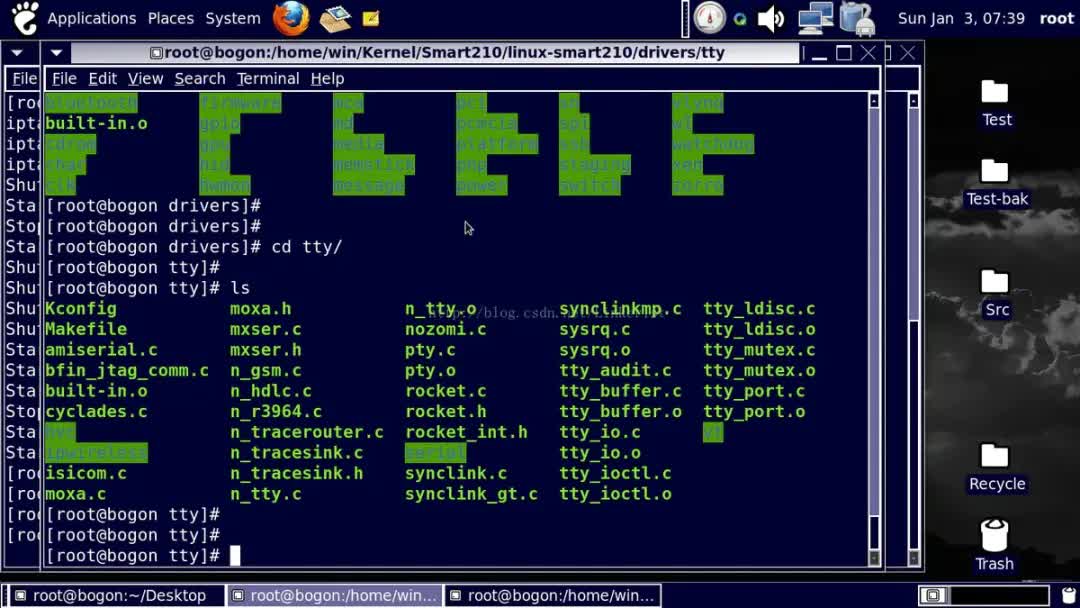The height and width of the screenshot is (608, 1080).
Task: Click the volume speaker icon in the tray
Action: pos(770,17)
